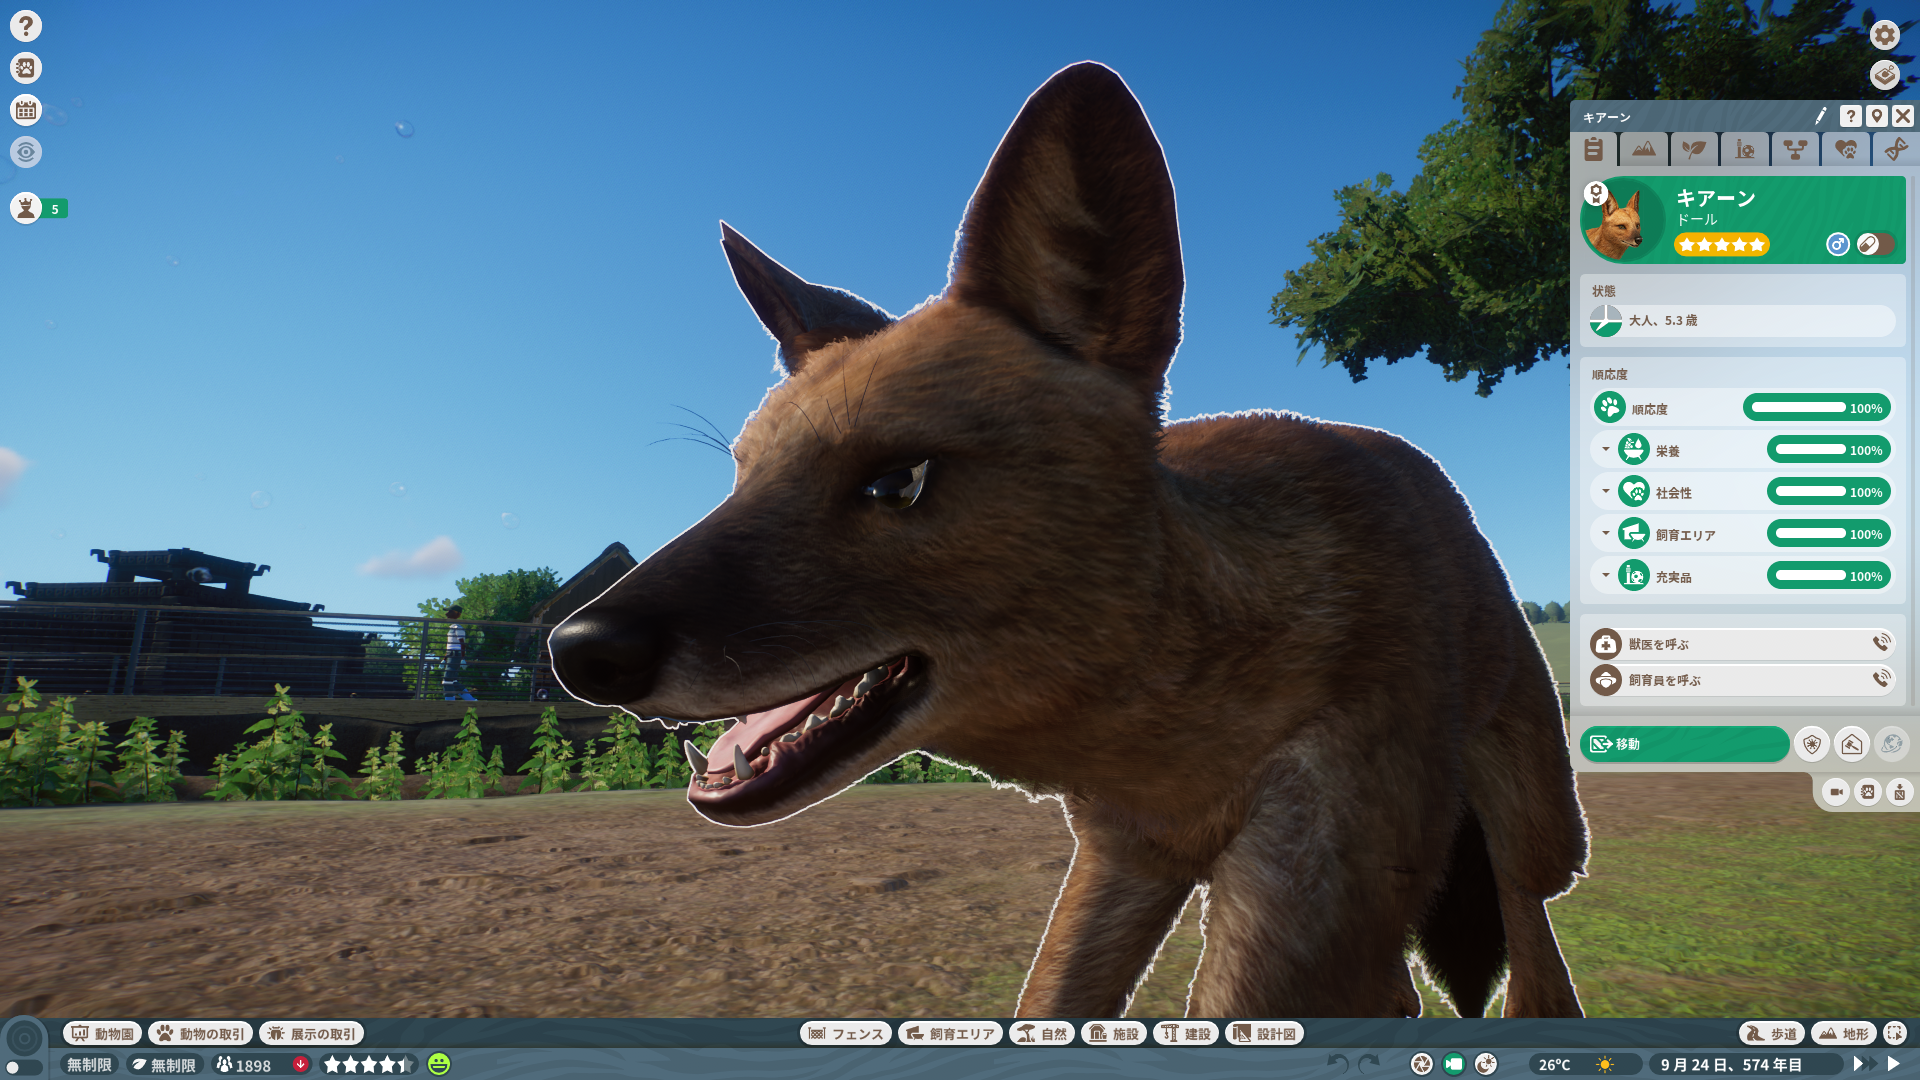Click the gavel trade center icon

pyautogui.click(x=1852, y=744)
